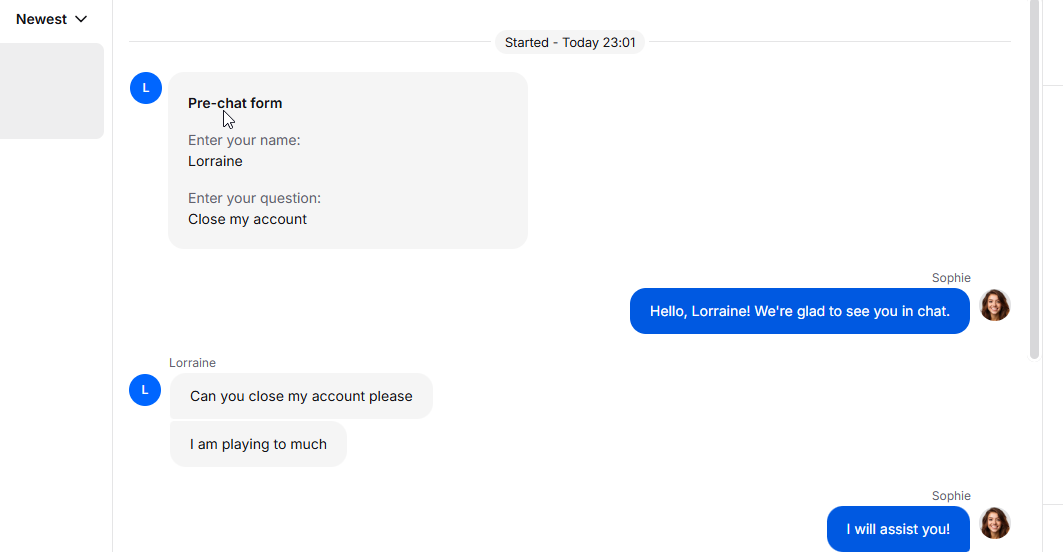Viewport: 1063px width, 552px height.
Task: Click the Pre-chat form heading
Action: pyautogui.click(x=235, y=103)
